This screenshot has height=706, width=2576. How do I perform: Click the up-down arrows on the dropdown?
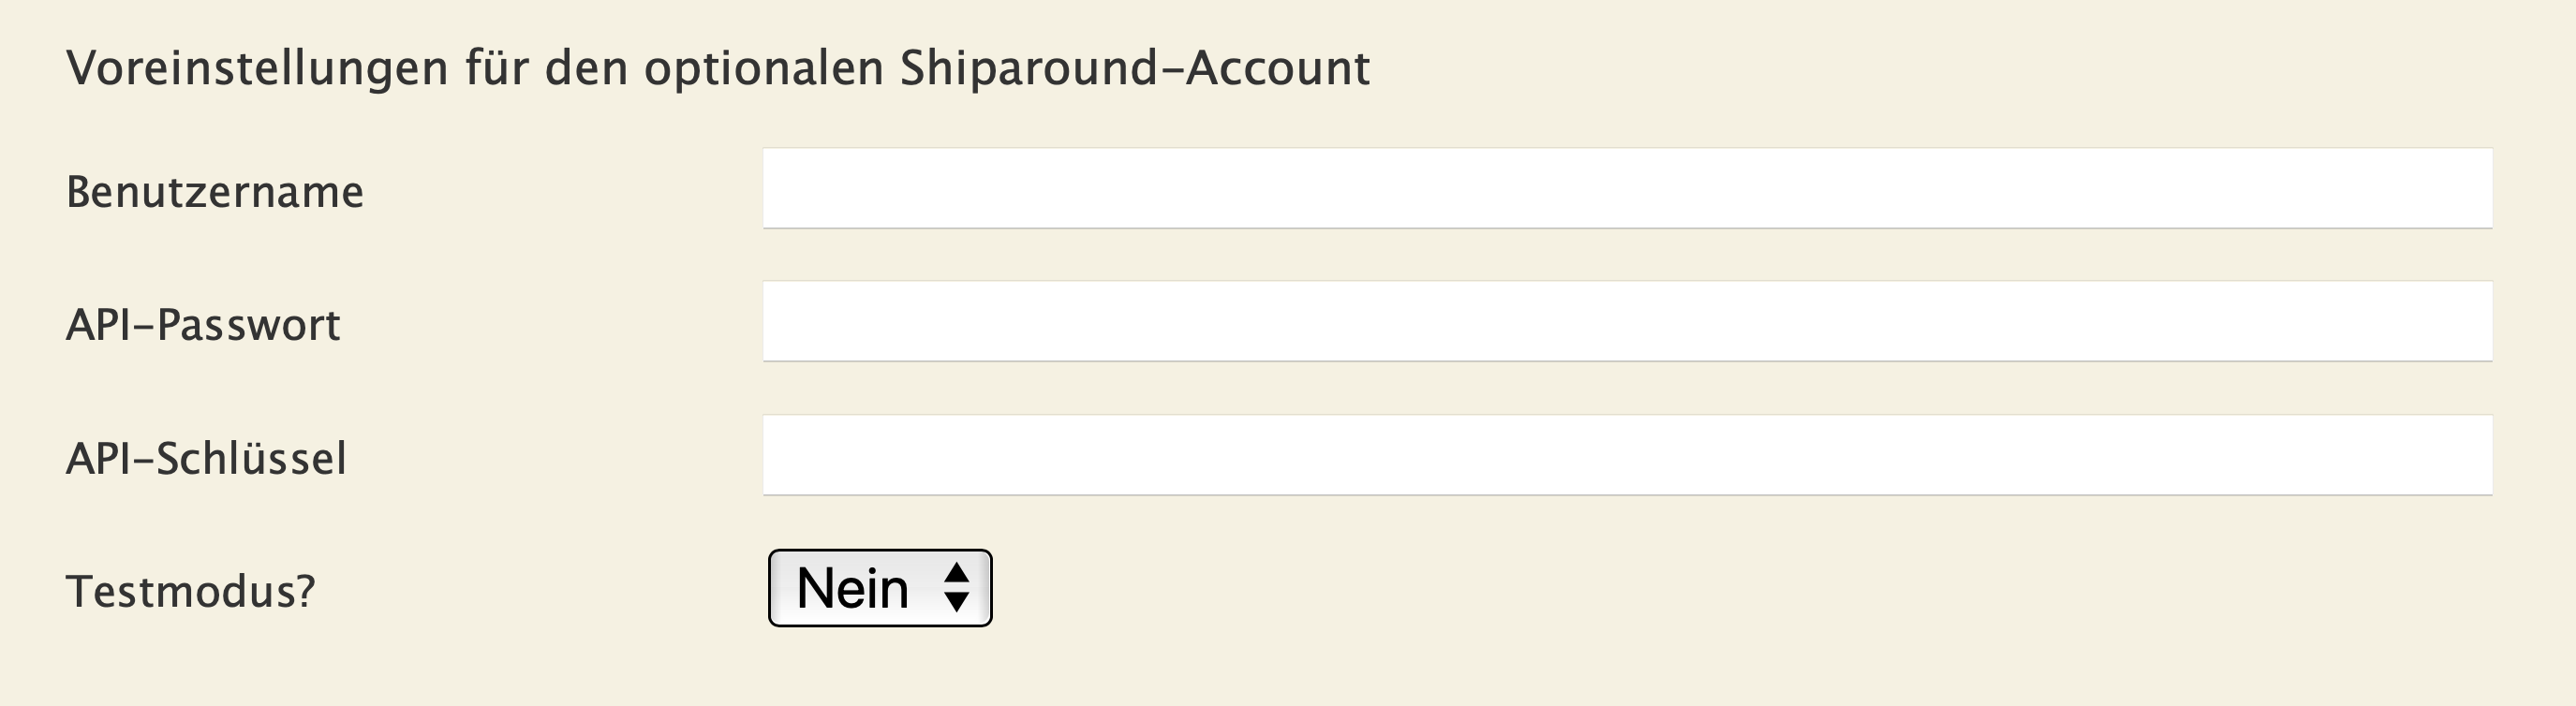coord(957,589)
